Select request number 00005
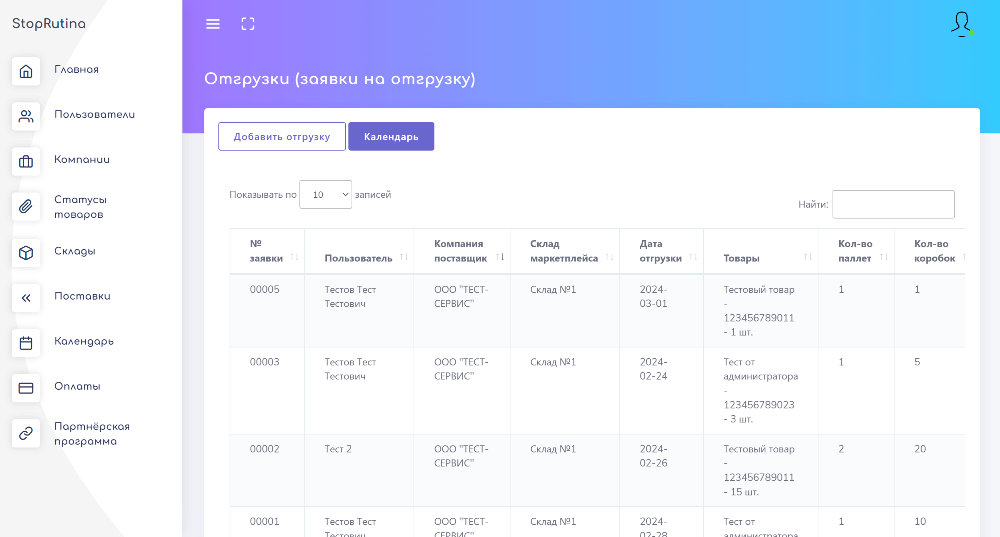1000x537 pixels. [265, 290]
